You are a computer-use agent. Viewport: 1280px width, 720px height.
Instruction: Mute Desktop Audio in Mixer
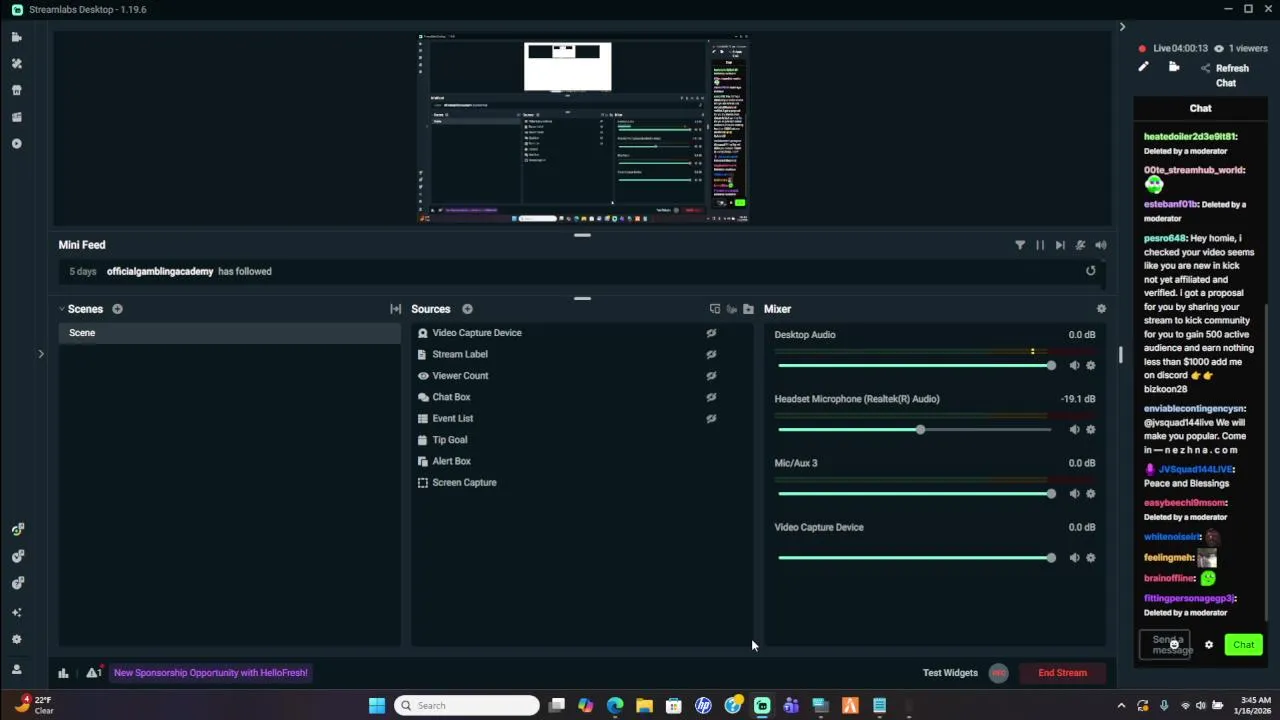point(1074,366)
